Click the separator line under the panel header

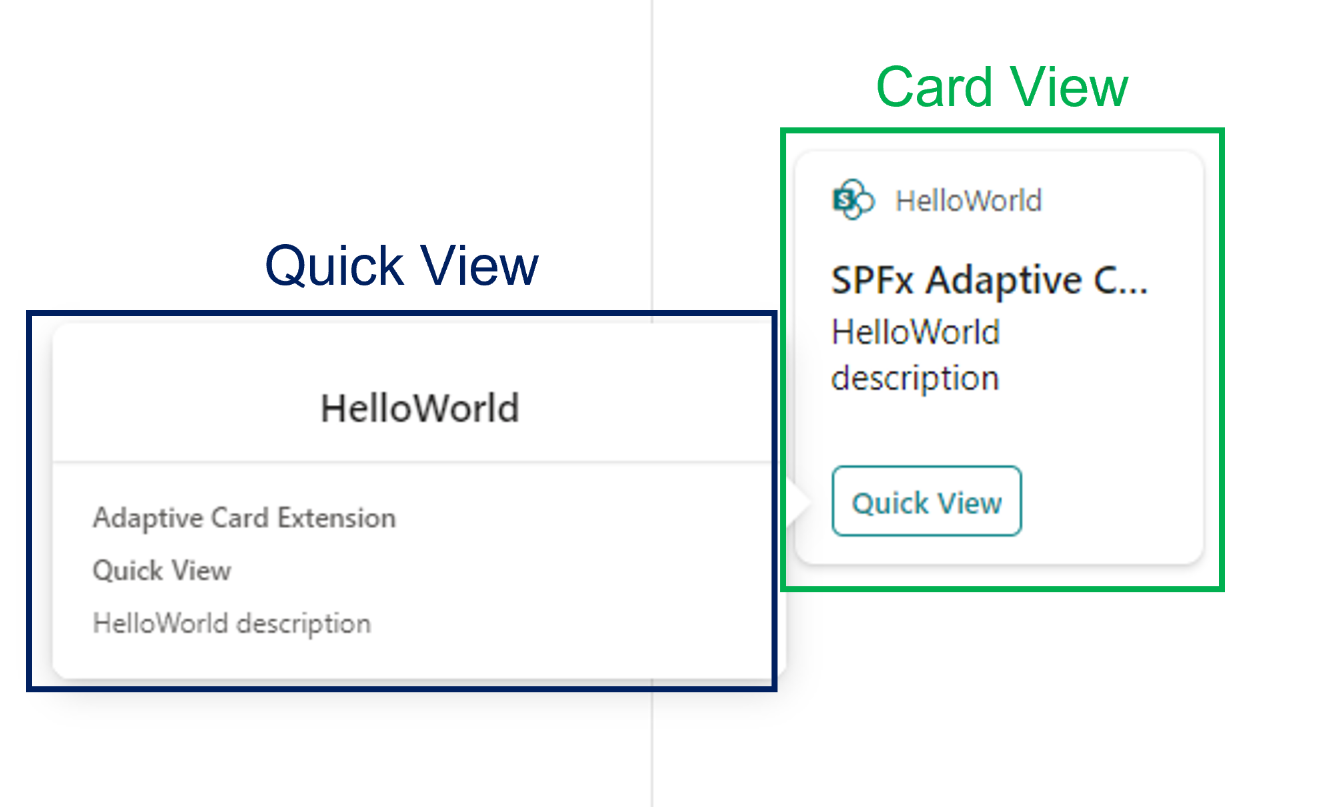pyautogui.click(x=419, y=461)
